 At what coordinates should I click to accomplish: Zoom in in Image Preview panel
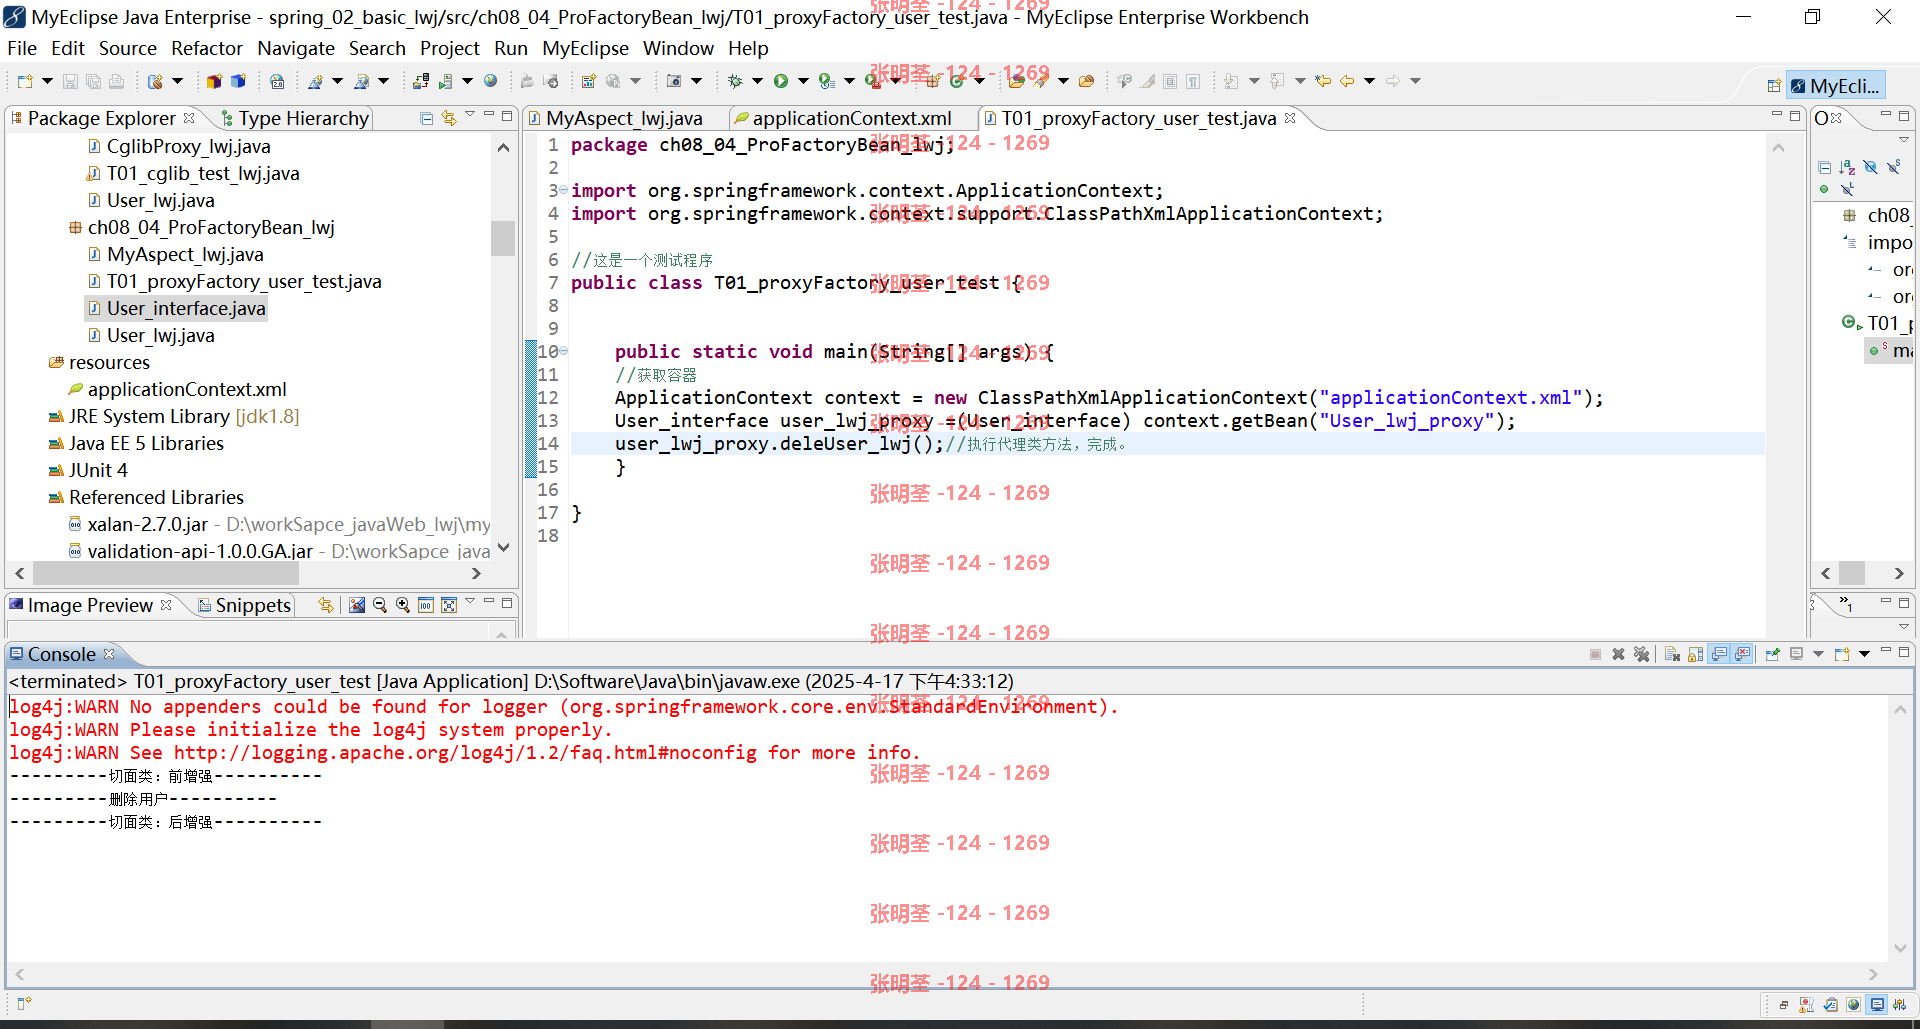pyautogui.click(x=403, y=605)
